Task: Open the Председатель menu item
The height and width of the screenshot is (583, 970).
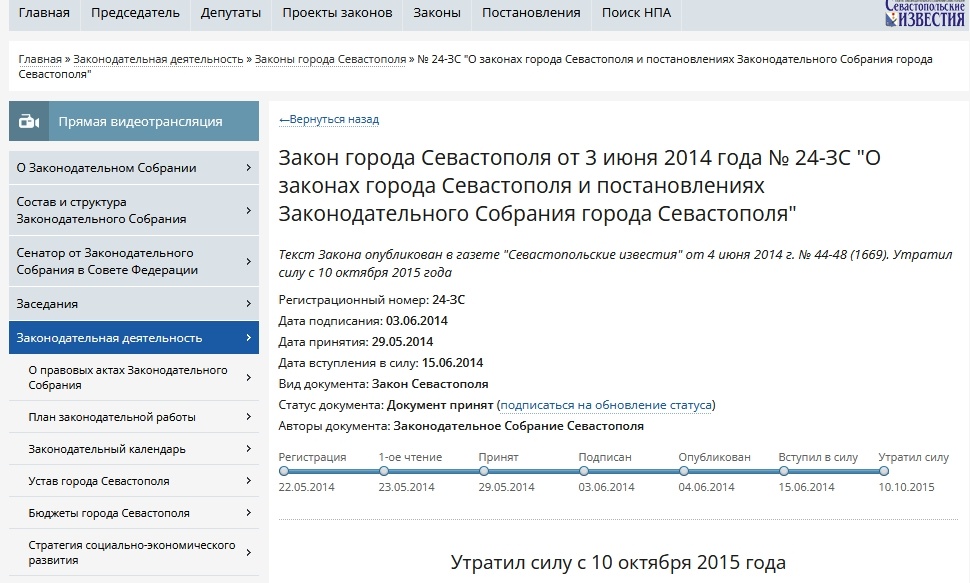Action: coord(135,13)
